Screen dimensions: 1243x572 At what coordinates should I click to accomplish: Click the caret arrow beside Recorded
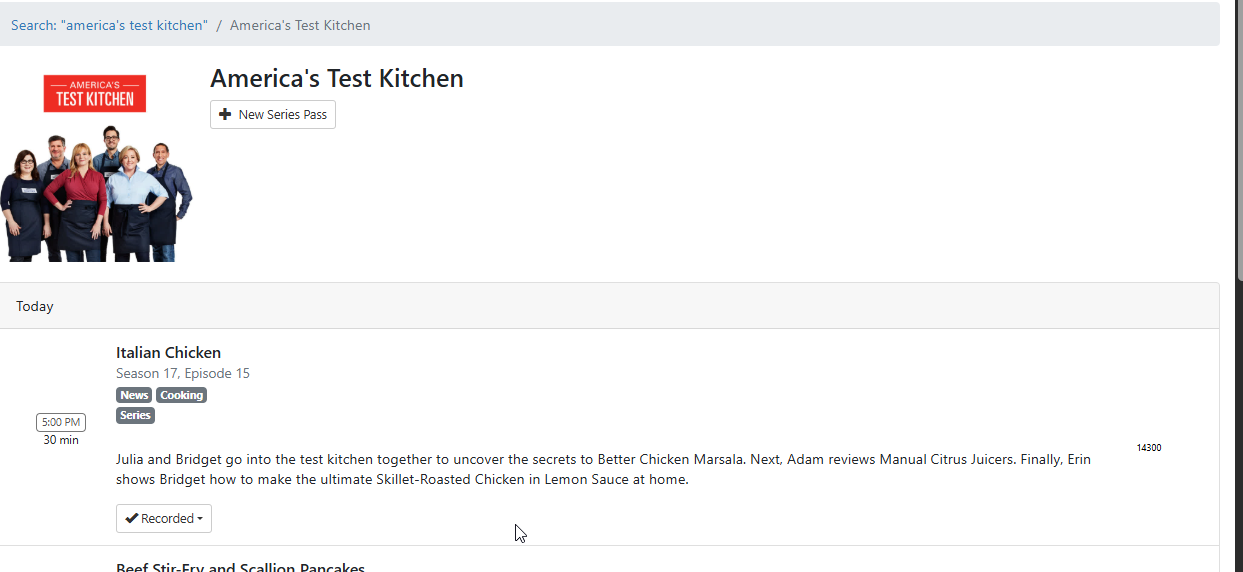200,519
